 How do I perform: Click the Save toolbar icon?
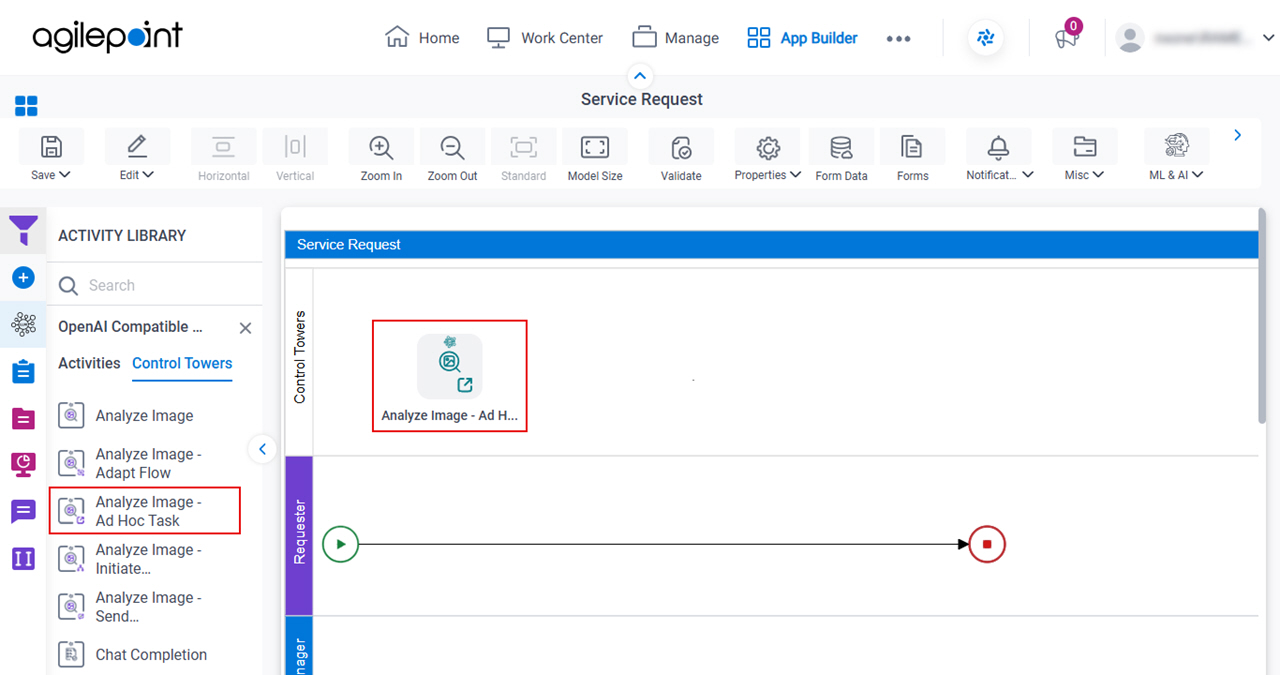click(x=51, y=147)
